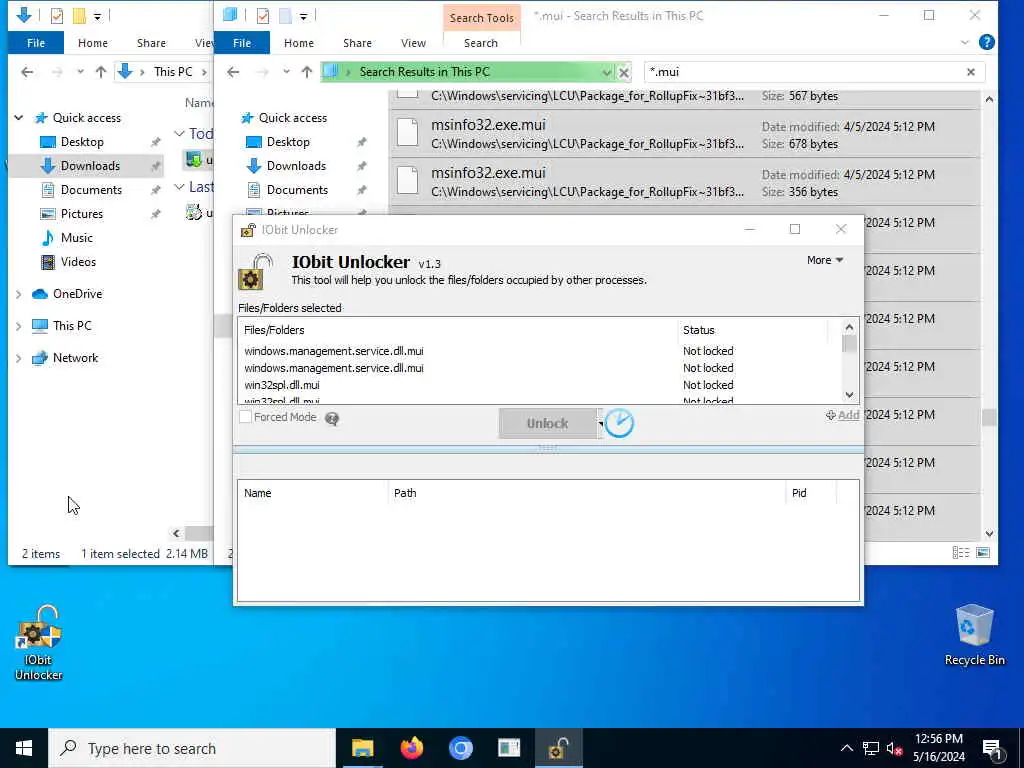
Task: Open the More dropdown in IObit Unlocker
Action: pyautogui.click(x=825, y=260)
